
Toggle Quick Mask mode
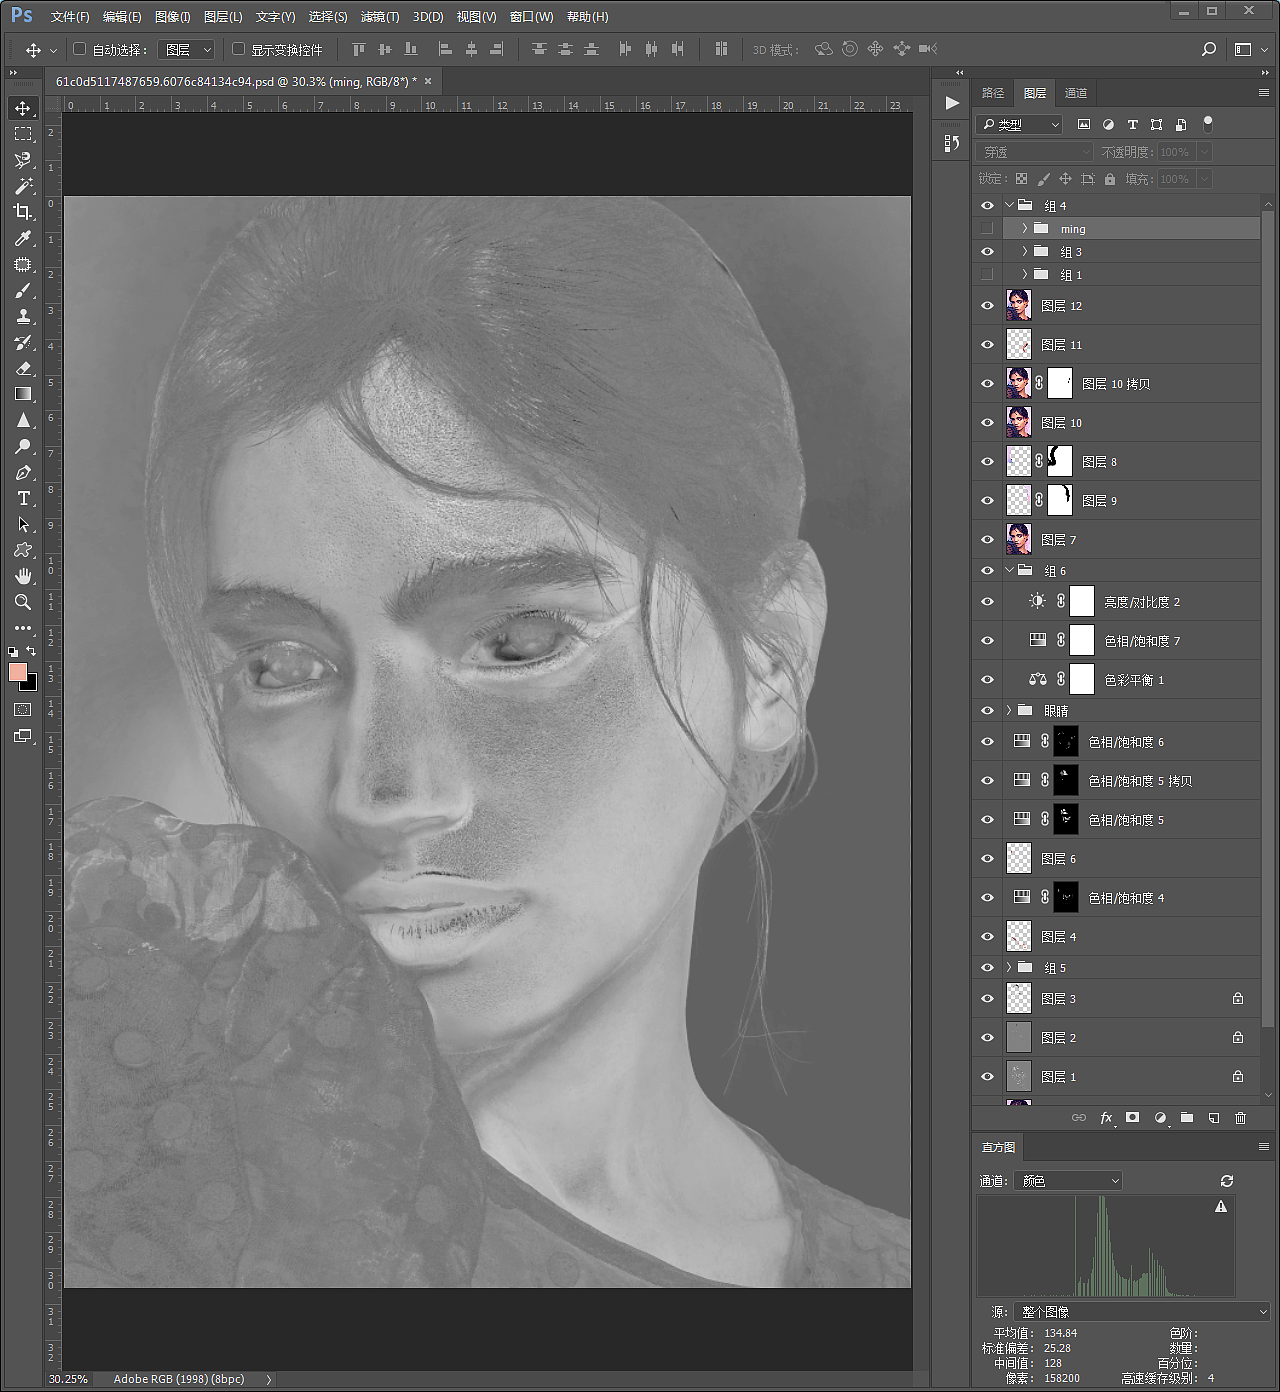click(23, 709)
